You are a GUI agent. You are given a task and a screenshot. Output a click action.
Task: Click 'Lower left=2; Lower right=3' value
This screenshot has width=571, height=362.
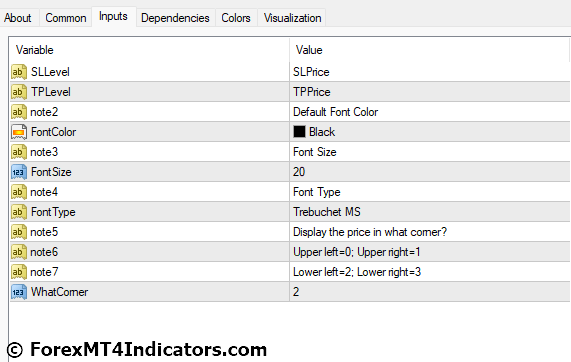(x=357, y=272)
